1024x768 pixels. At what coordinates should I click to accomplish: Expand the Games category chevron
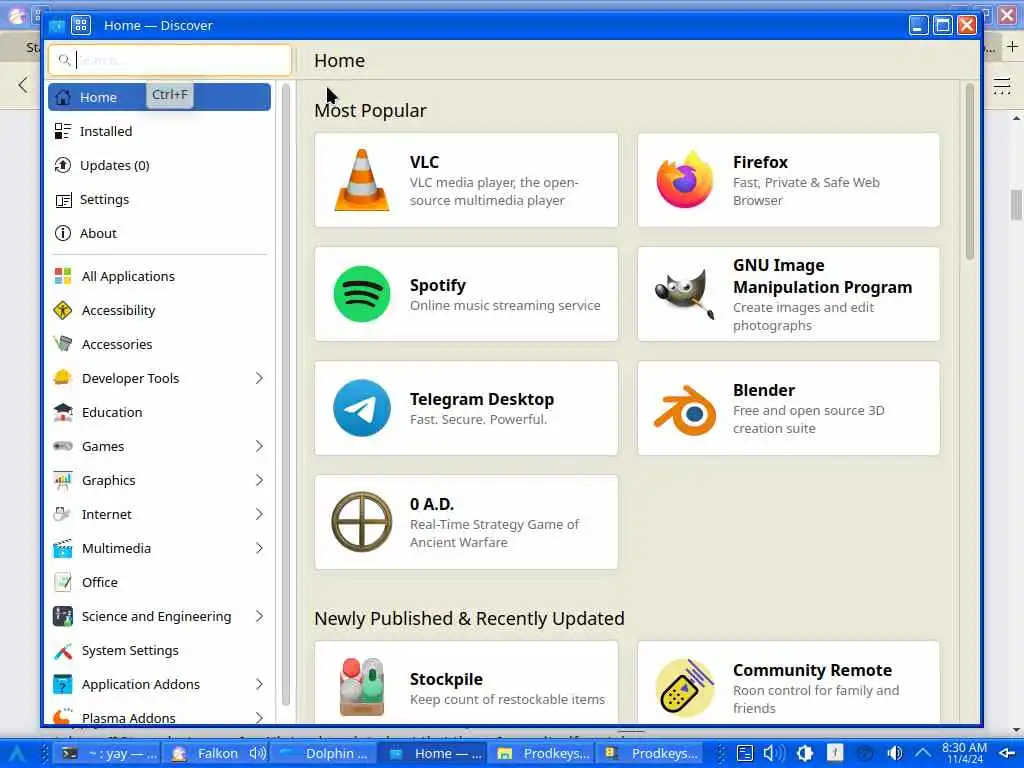(259, 446)
